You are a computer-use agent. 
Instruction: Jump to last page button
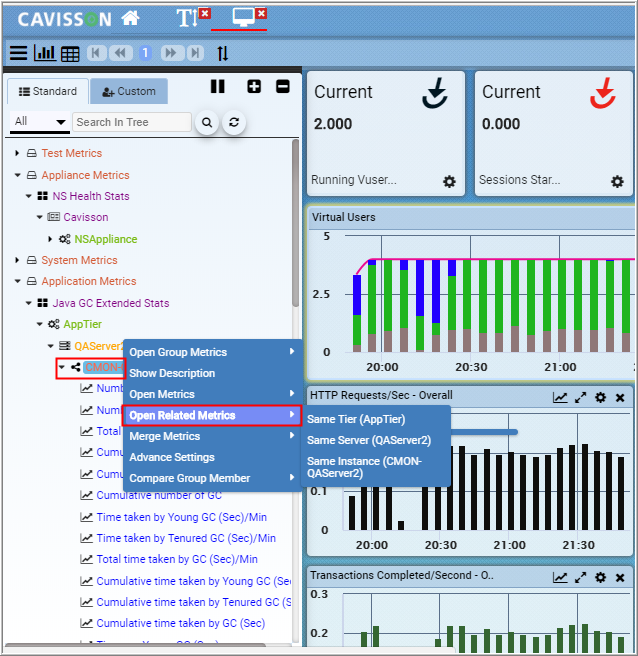coord(195,53)
